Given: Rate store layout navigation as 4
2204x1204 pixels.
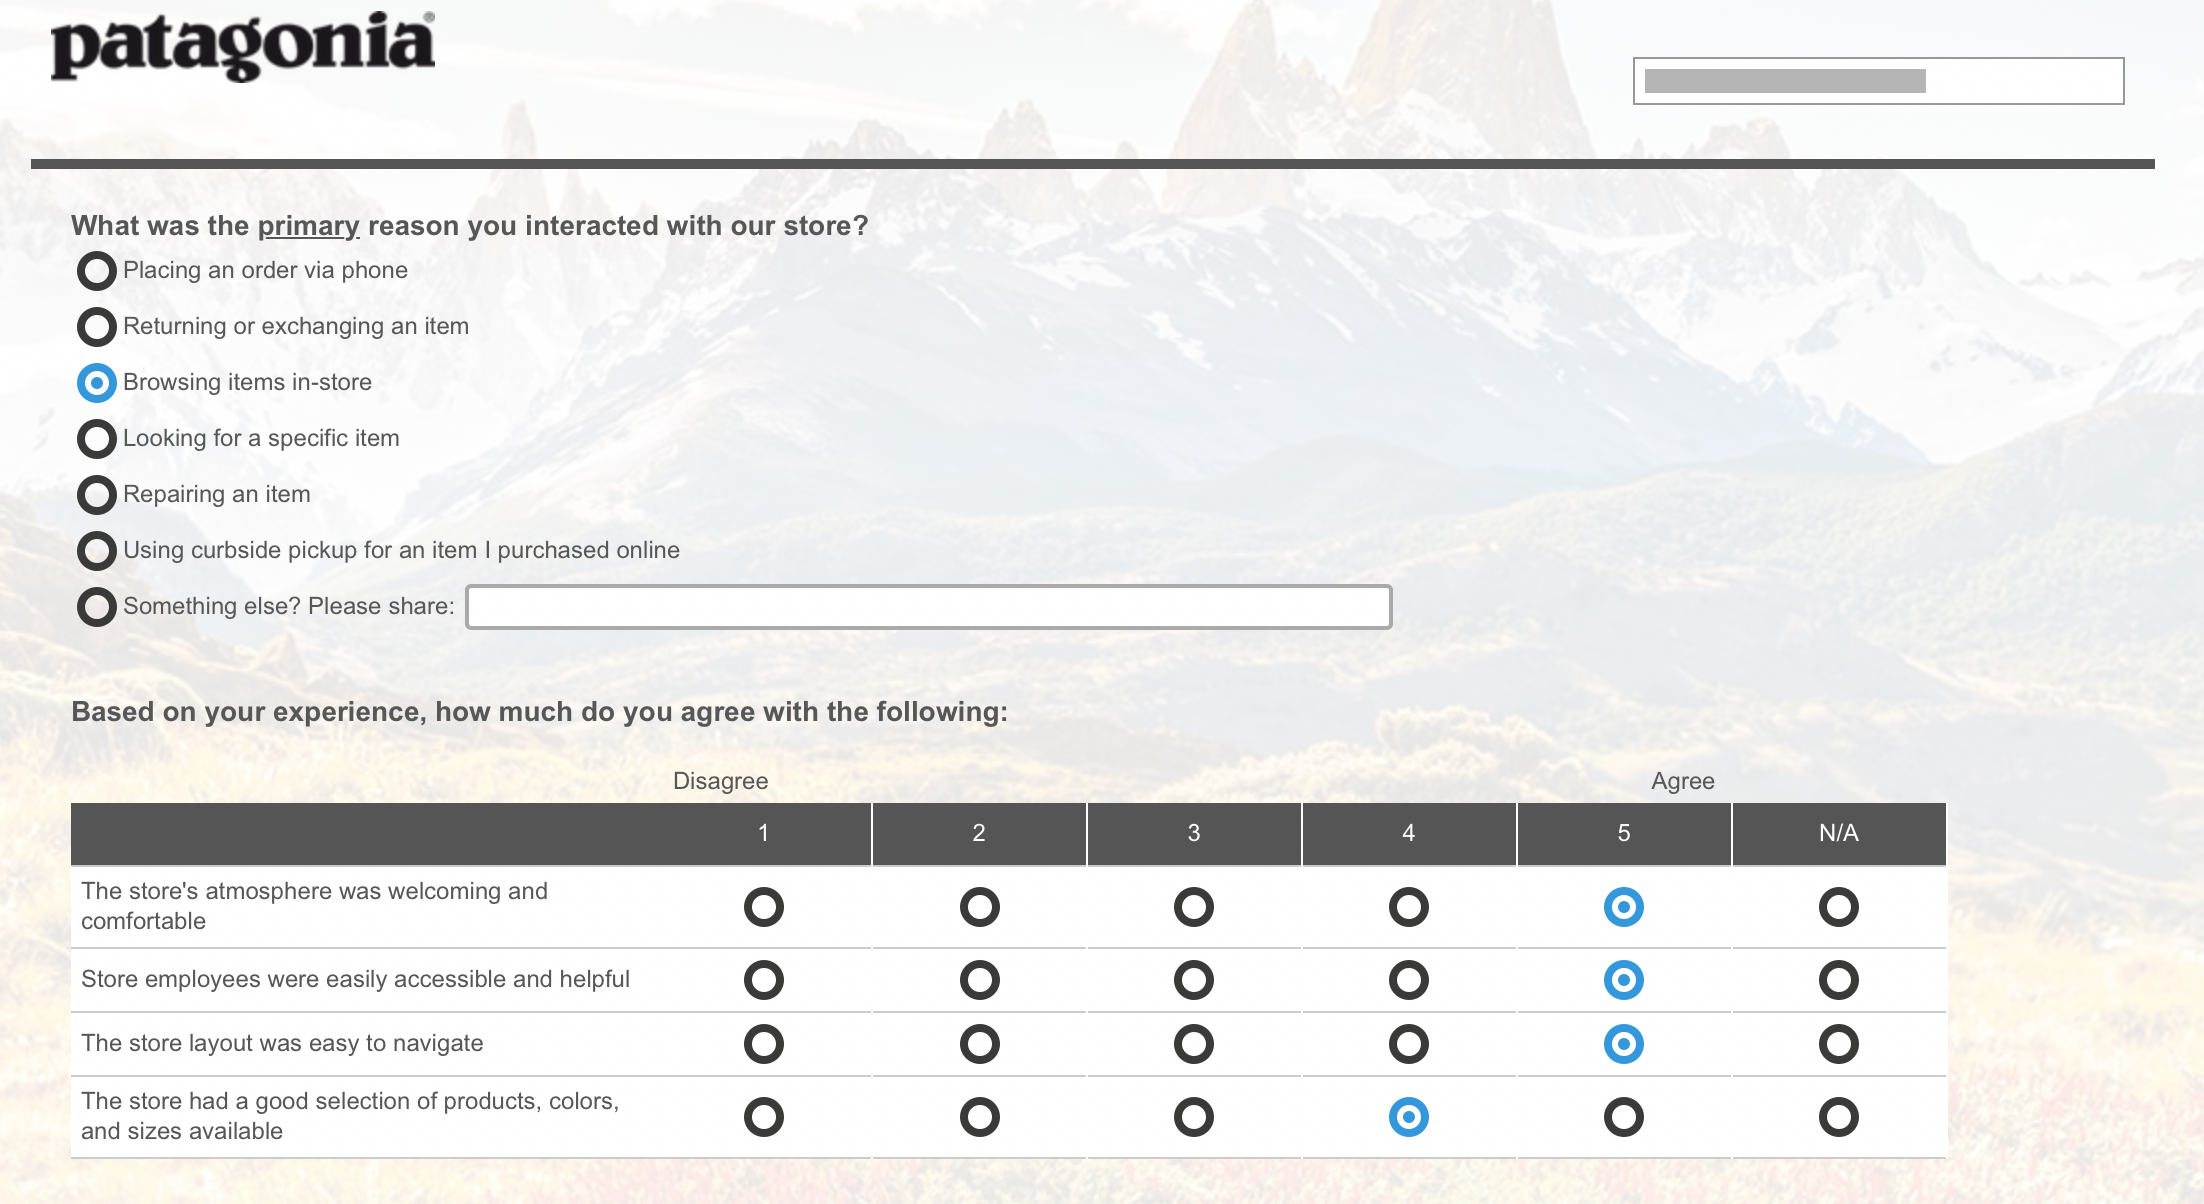Looking at the screenshot, I should (x=1408, y=1044).
